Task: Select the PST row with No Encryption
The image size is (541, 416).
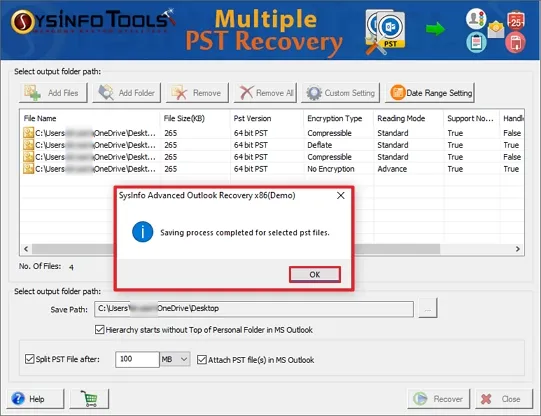Action: click(272, 169)
